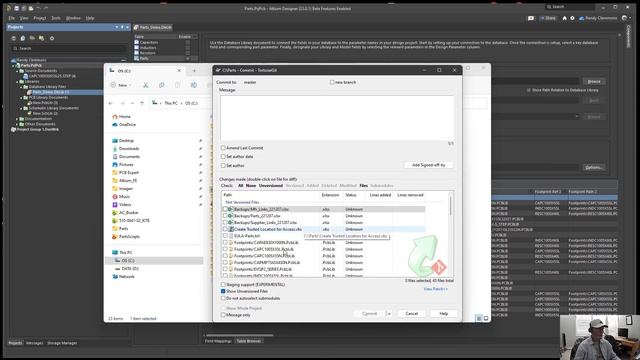Click Cancel in the commit dialog
640x360 pixels.
pos(411,314)
